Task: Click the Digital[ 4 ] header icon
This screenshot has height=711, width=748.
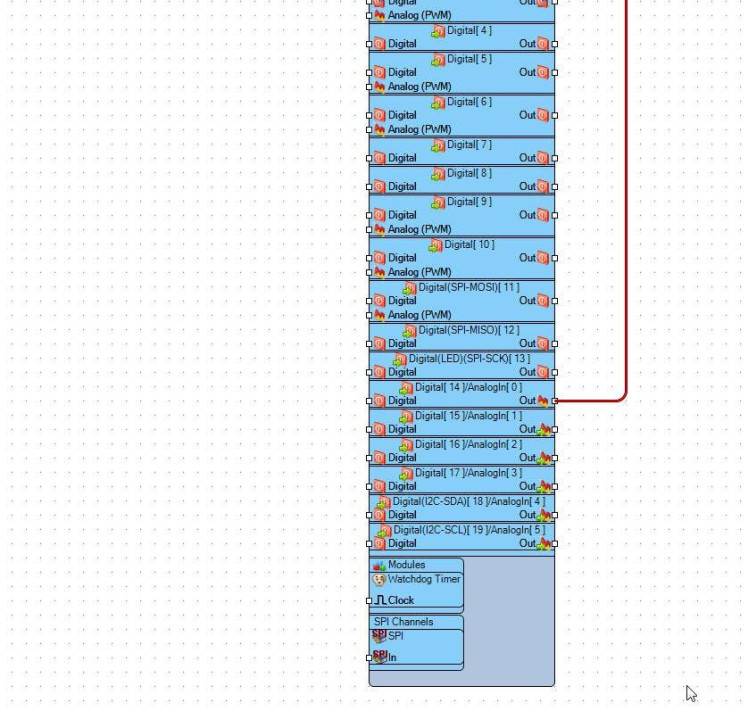Action: click(438, 31)
